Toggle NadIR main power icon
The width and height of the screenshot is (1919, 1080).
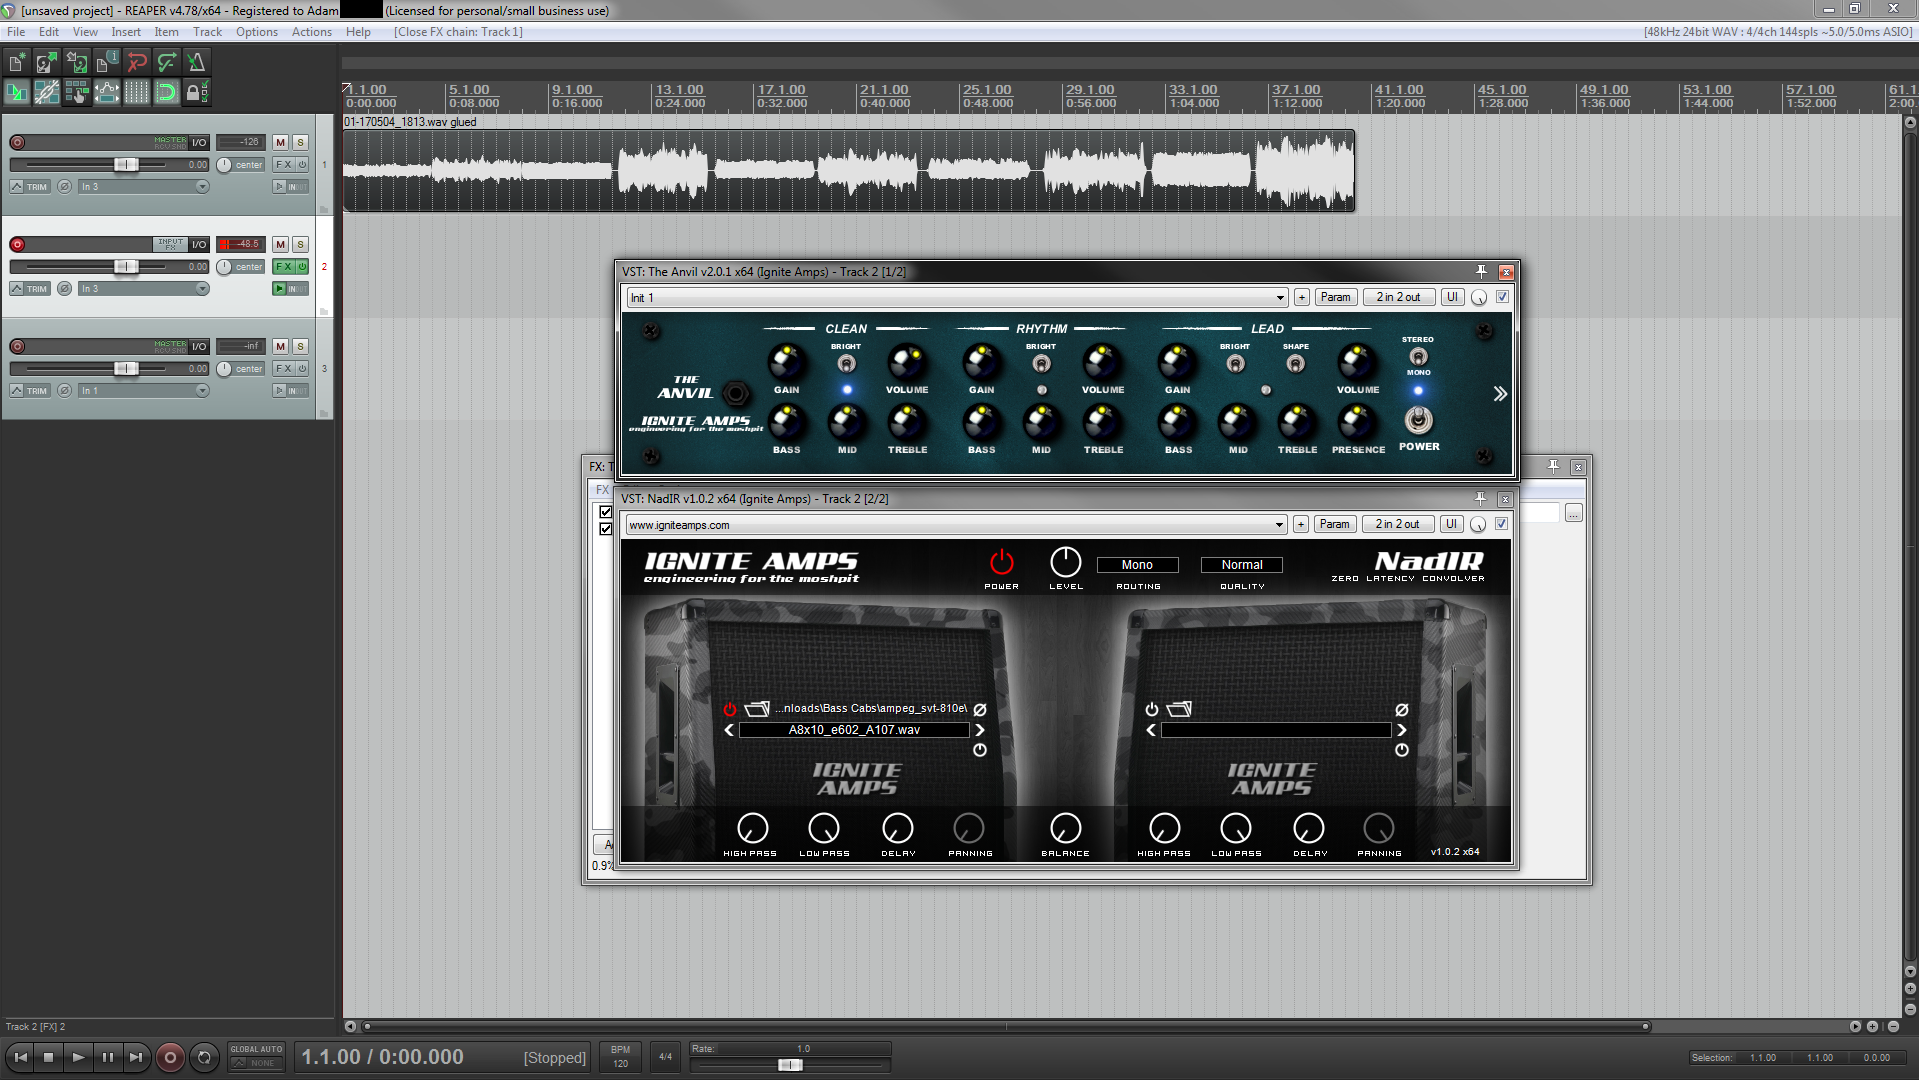[x=1001, y=562]
